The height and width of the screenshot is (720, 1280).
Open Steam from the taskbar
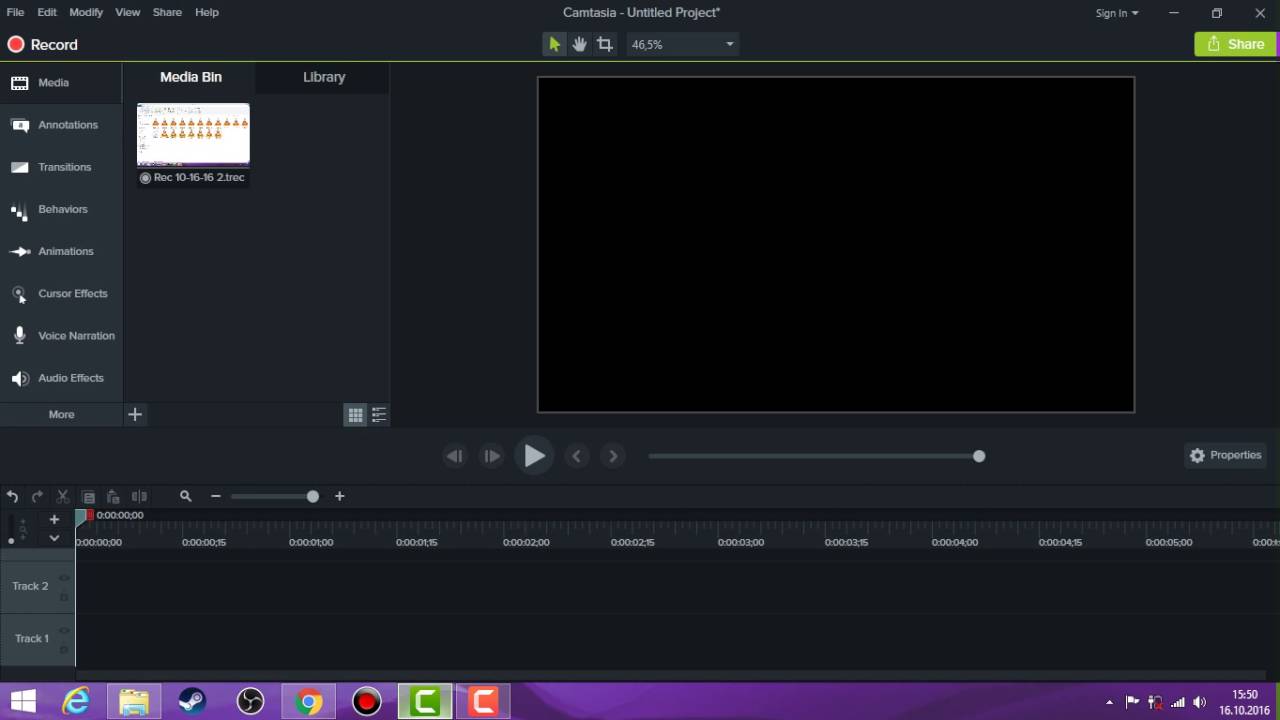tap(192, 702)
